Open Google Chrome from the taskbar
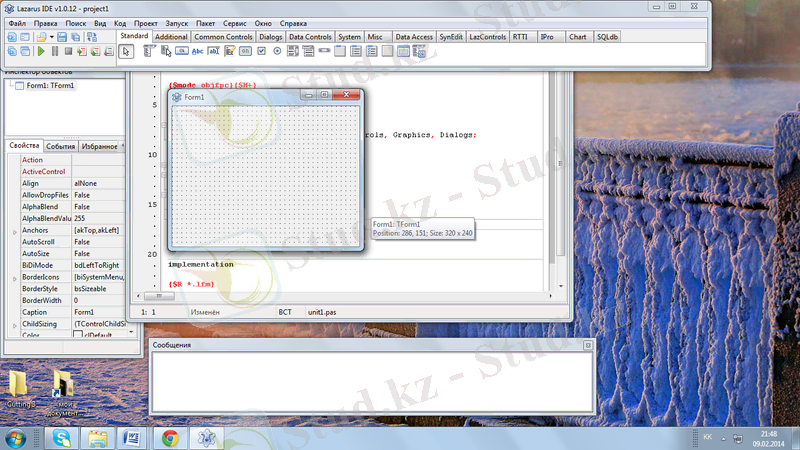 tap(170, 437)
